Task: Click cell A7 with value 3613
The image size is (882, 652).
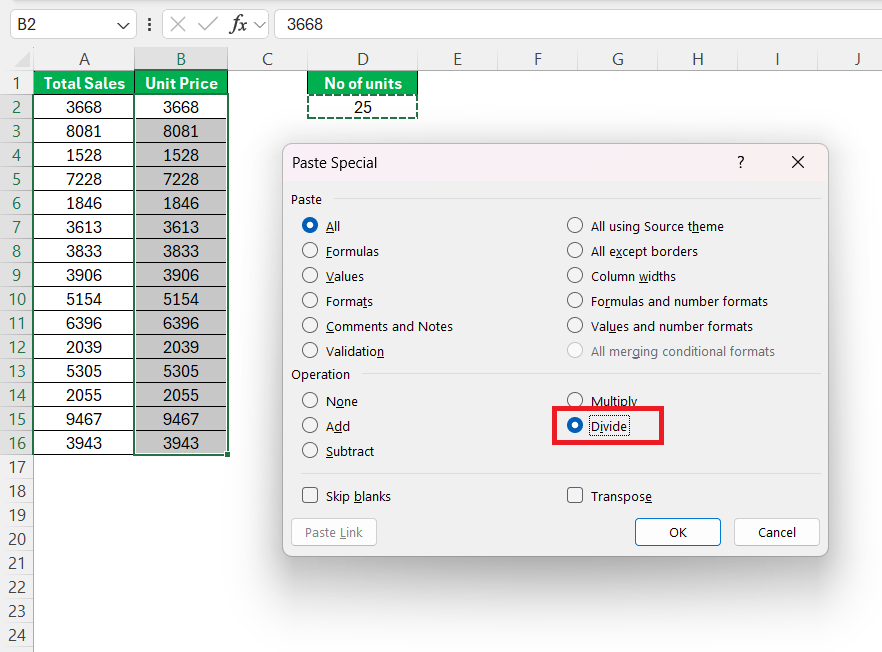Action: [84, 227]
